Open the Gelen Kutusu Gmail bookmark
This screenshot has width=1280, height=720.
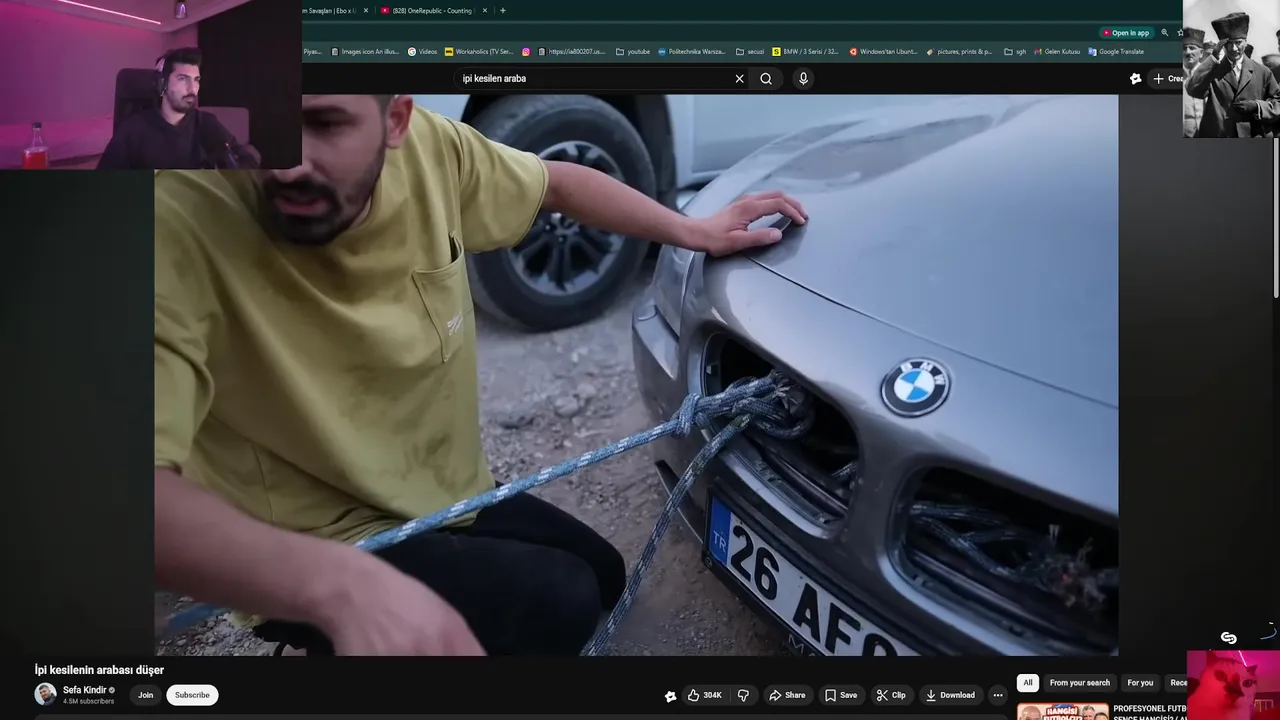1057,52
